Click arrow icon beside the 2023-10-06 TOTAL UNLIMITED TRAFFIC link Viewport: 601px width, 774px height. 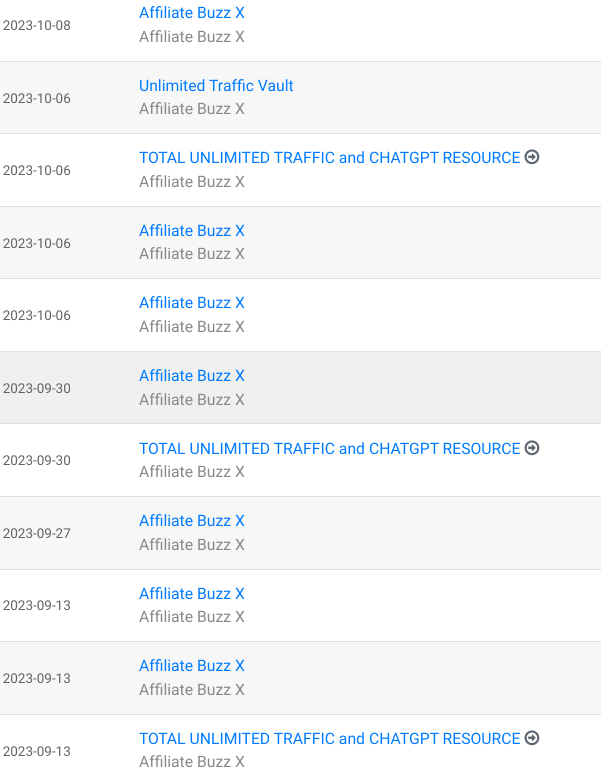(x=532, y=157)
